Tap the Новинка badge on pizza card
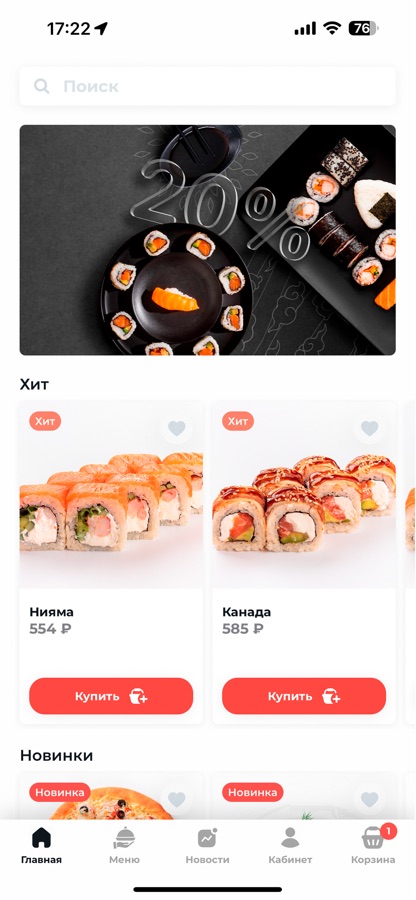The width and height of the screenshot is (416, 900). click(x=60, y=792)
